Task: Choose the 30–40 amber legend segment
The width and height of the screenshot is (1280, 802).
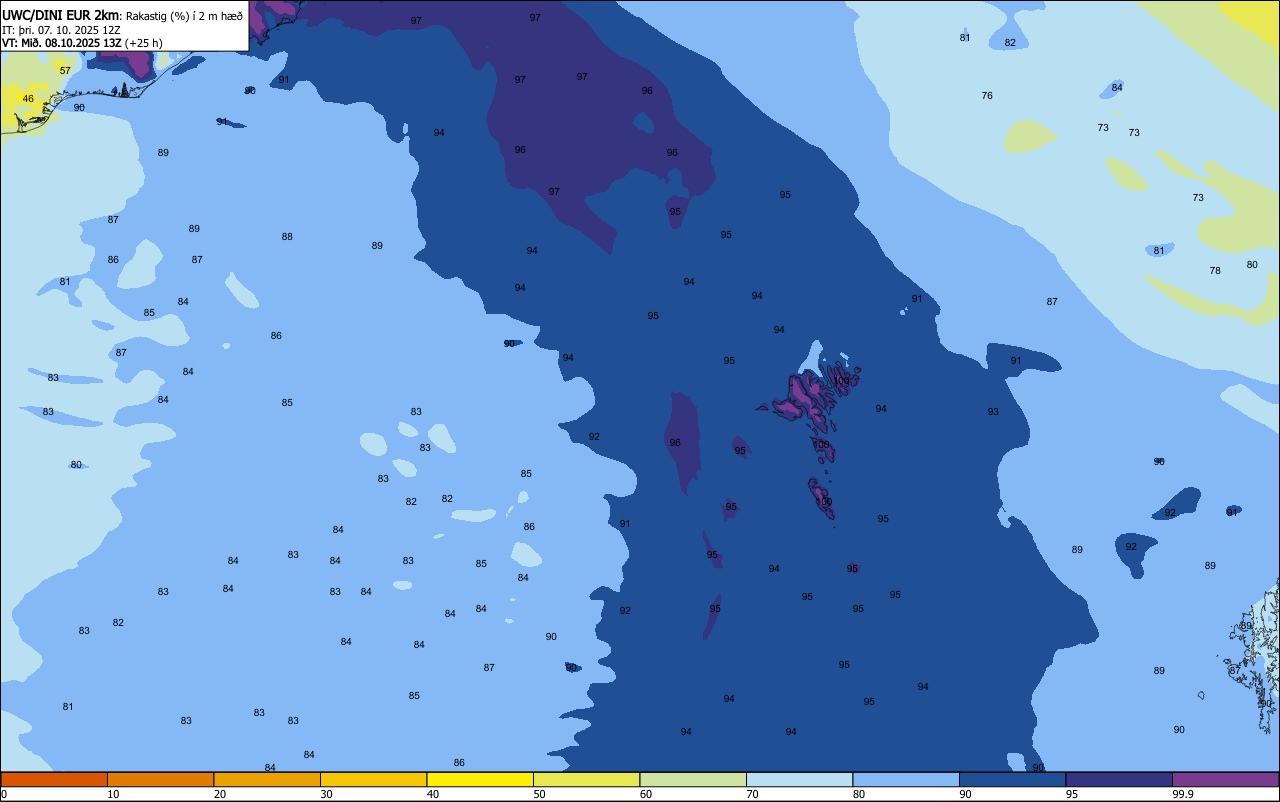Action: tap(373, 779)
